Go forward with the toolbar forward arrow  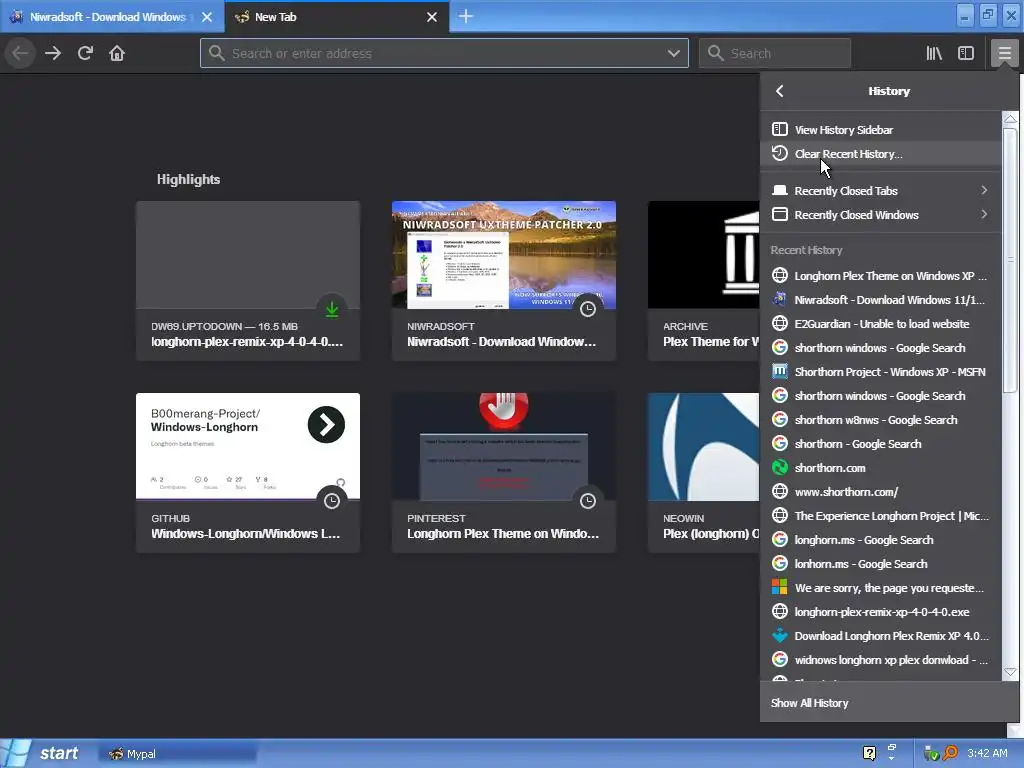coord(53,53)
